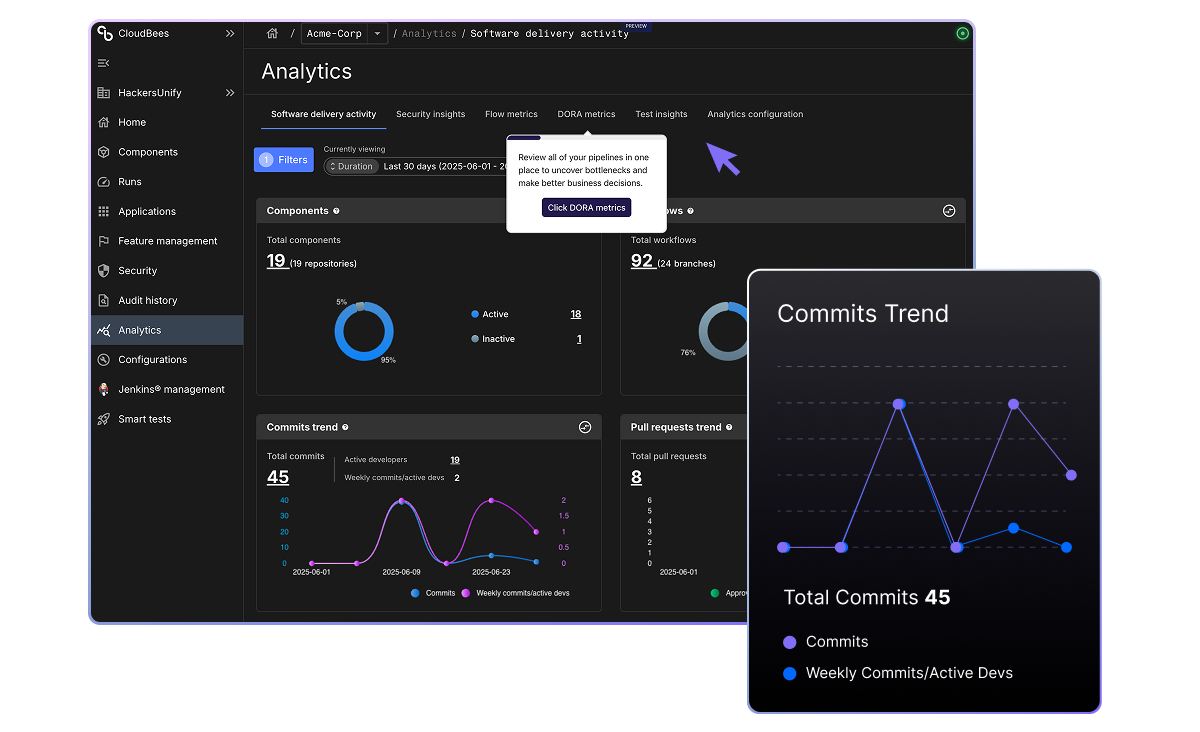The width and height of the screenshot is (1200, 732).
Task: Switch to DORA metrics tab
Action: pos(586,114)
